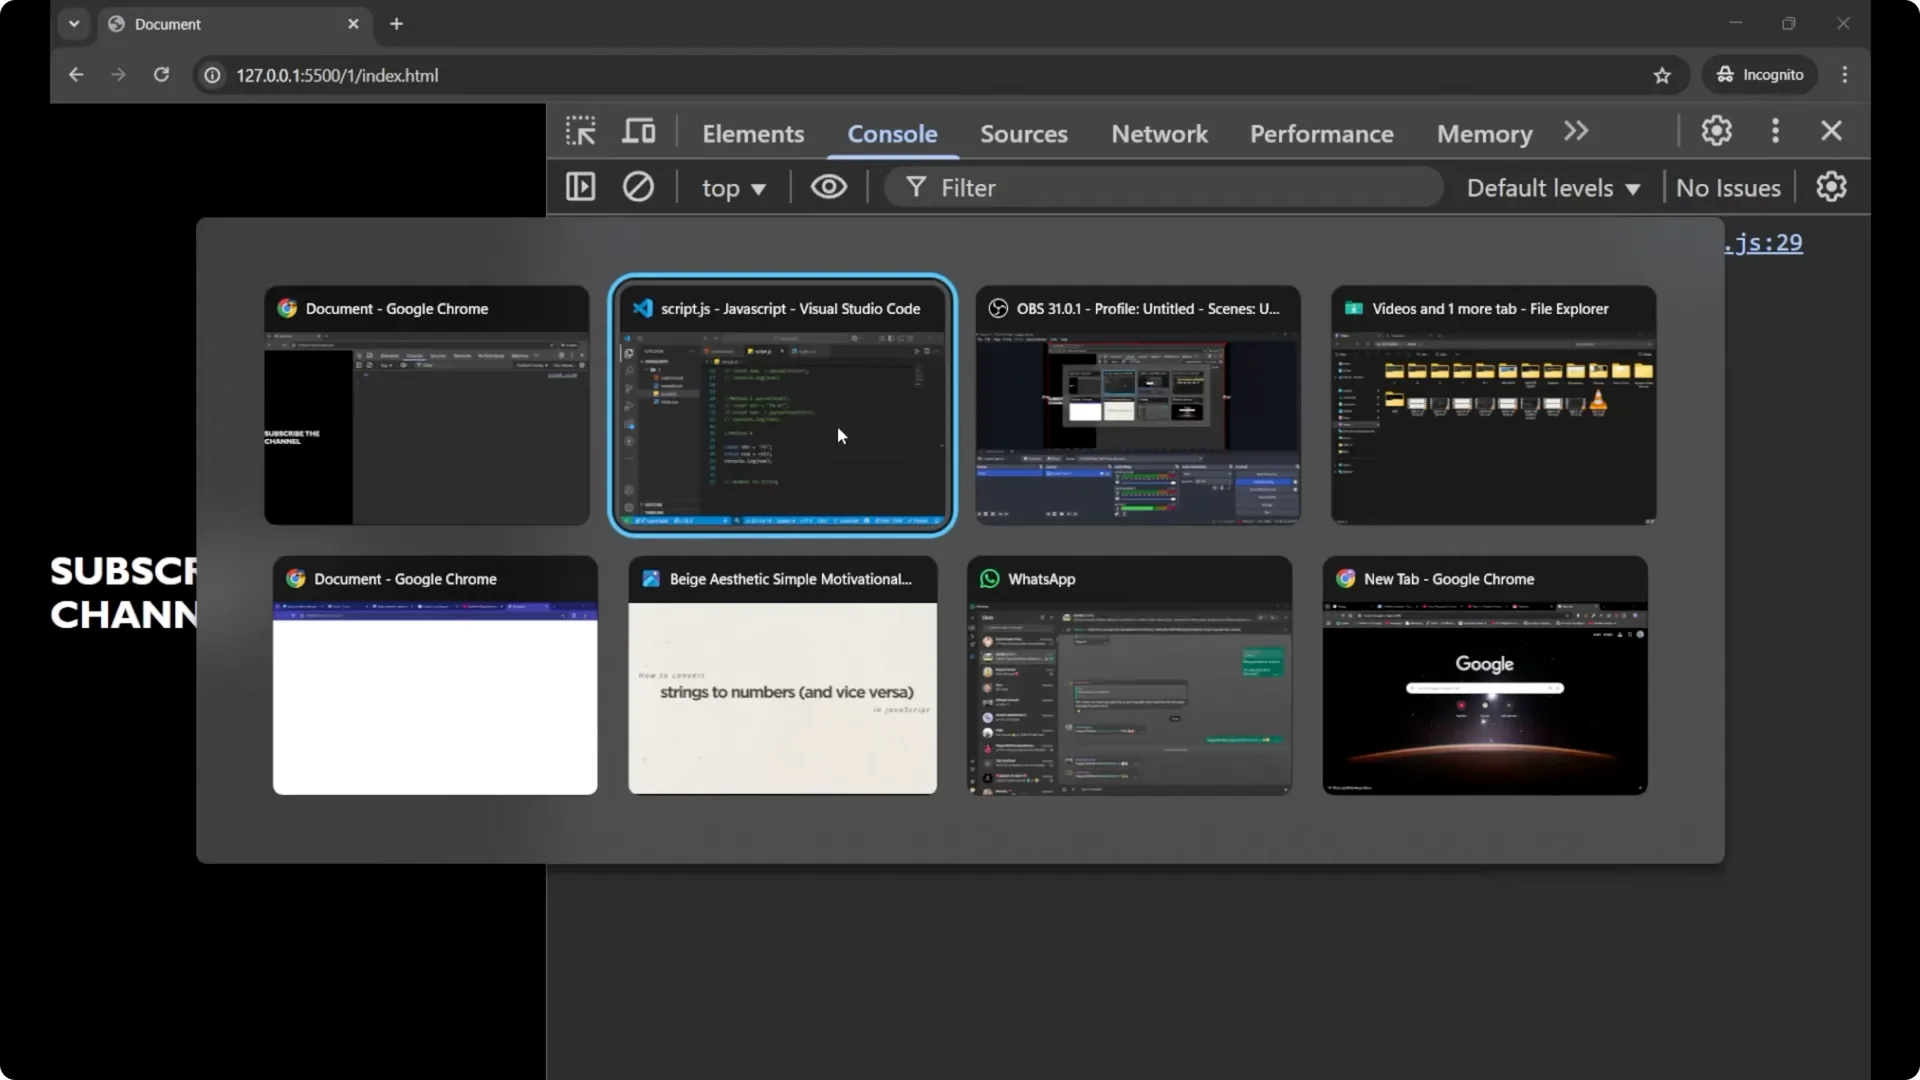Show more DevTools tabs chevron

(x=1576, y=132)
